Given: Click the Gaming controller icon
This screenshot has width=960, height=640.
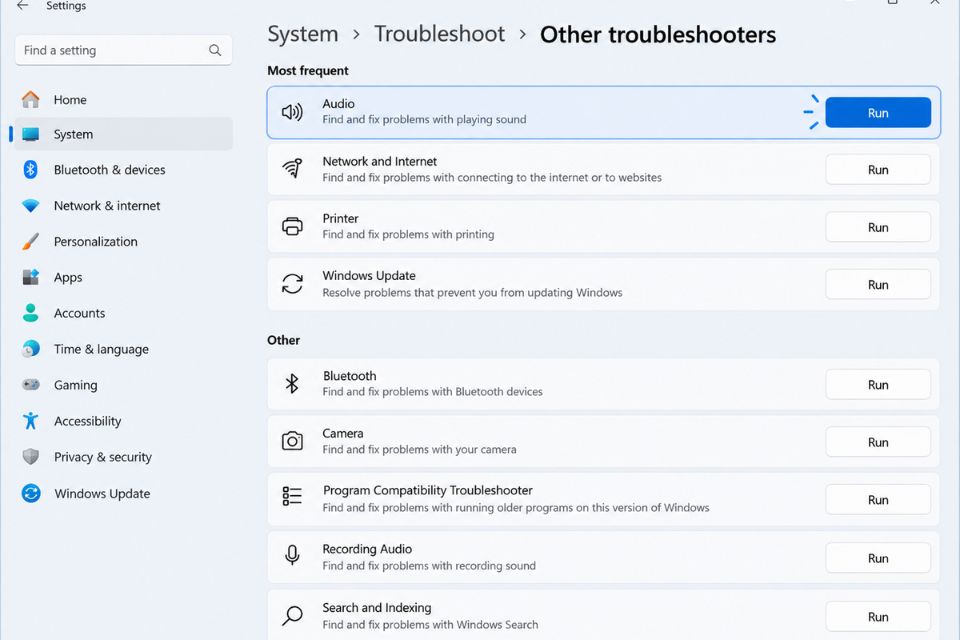Looking at the screenshot, I should click(x=31, y=385).
